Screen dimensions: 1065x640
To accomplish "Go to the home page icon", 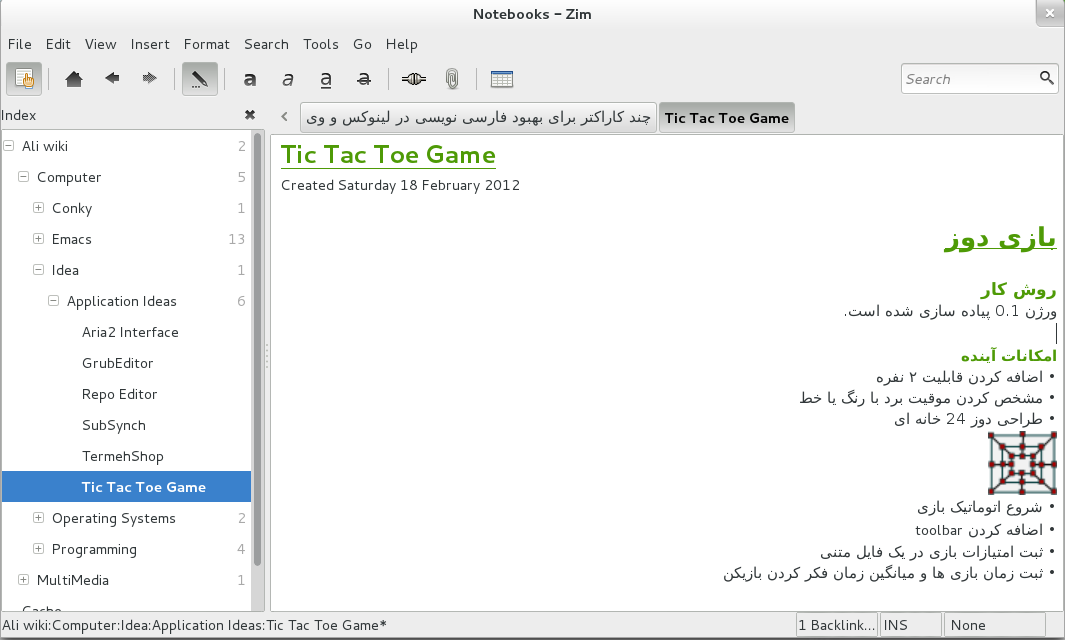I will coord(74,79).
